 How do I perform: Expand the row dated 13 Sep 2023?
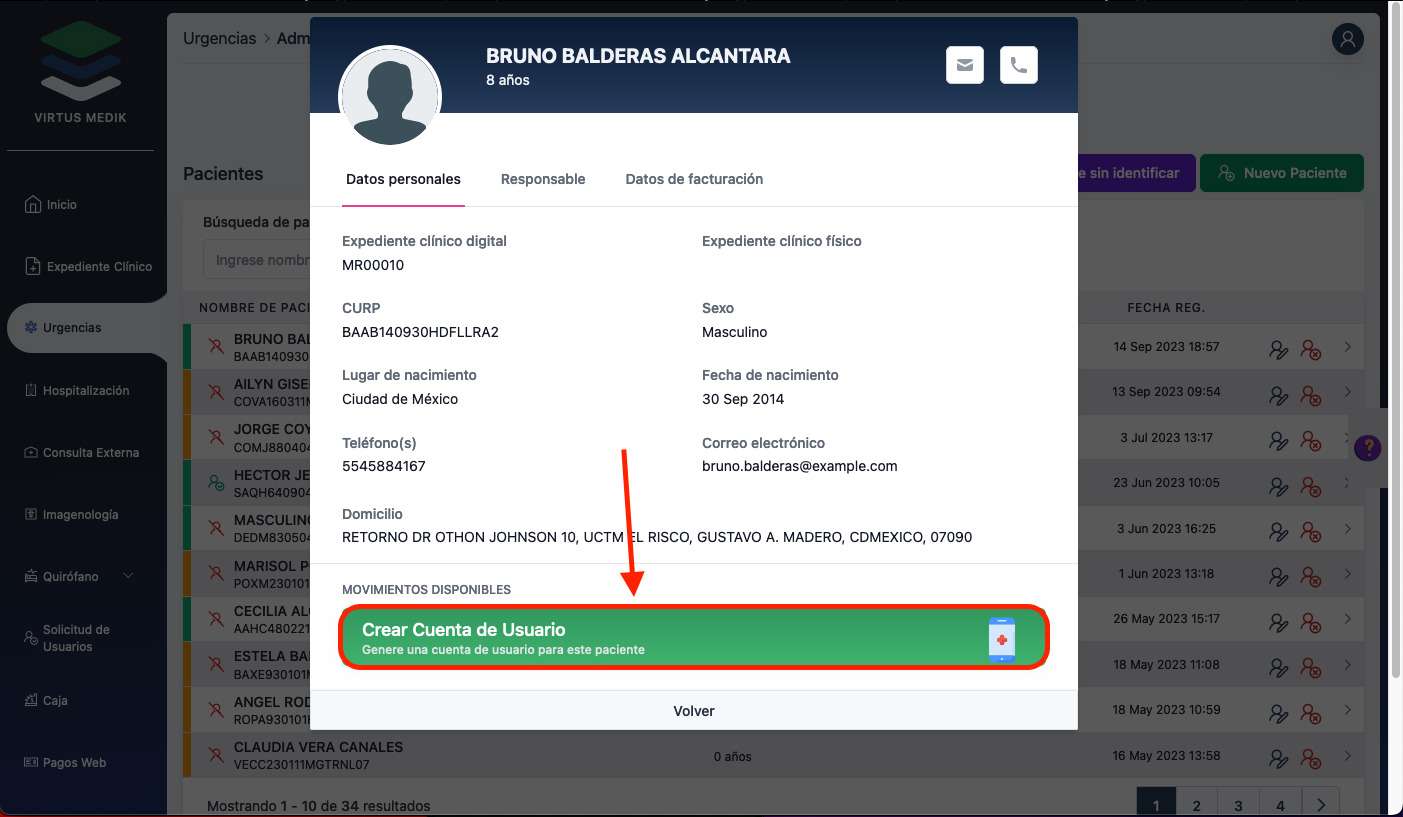[1348, 392]
